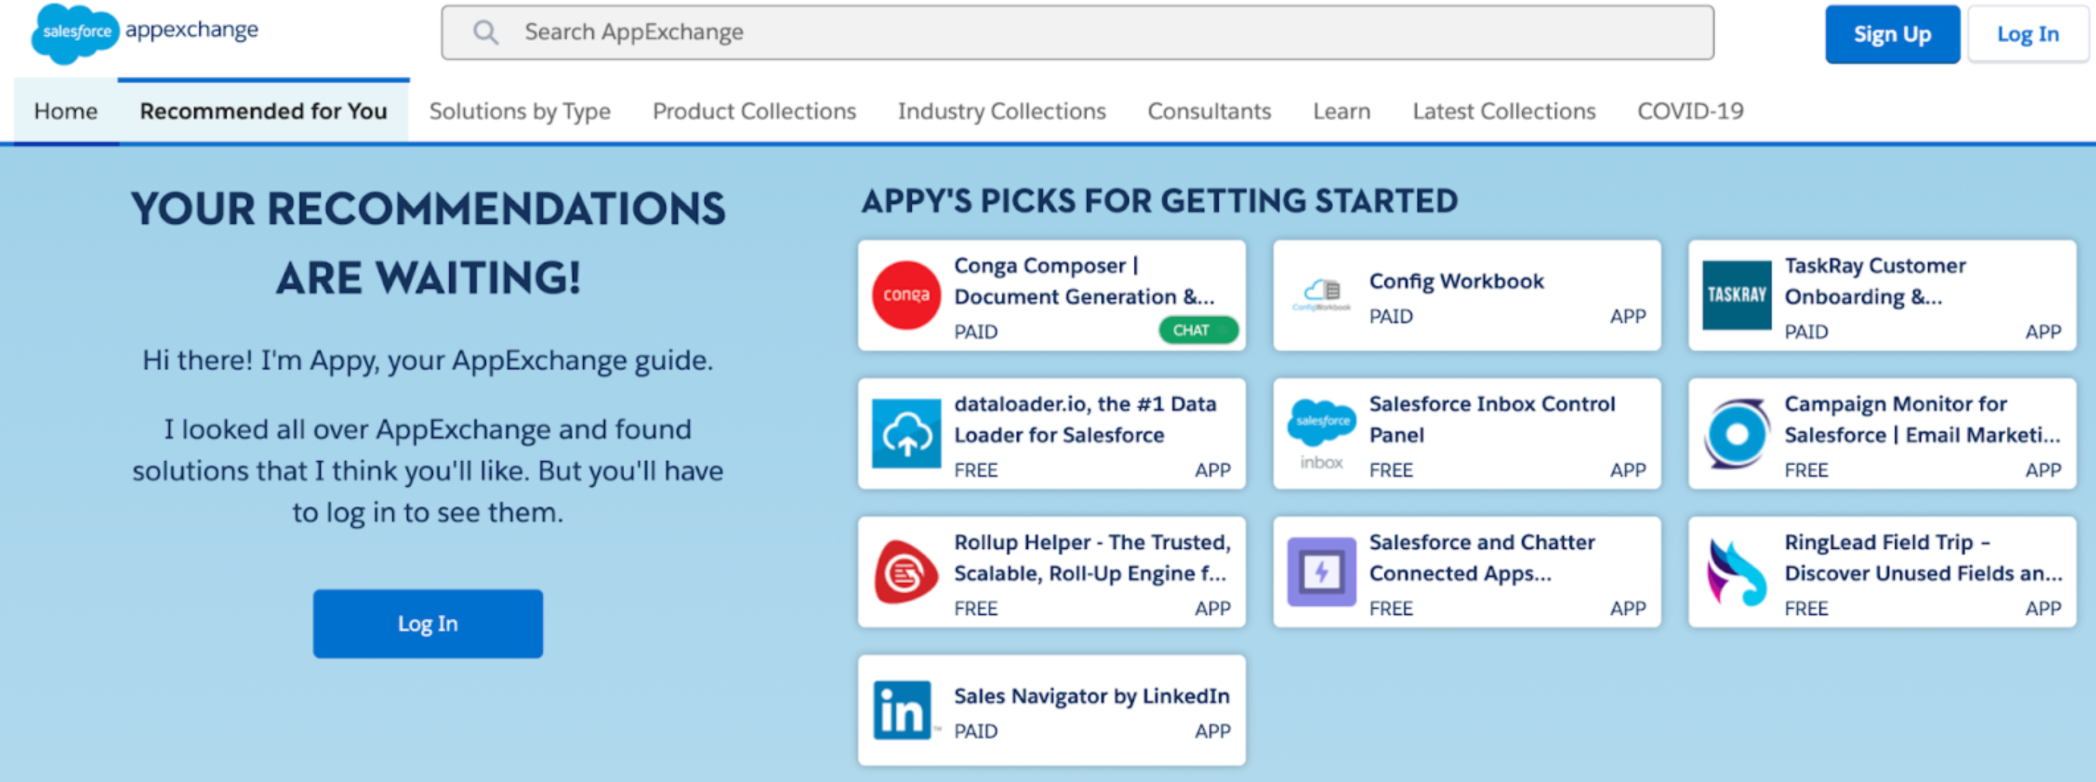
Task: Select the Recommended for You tab
Action: tap(263, 111)
